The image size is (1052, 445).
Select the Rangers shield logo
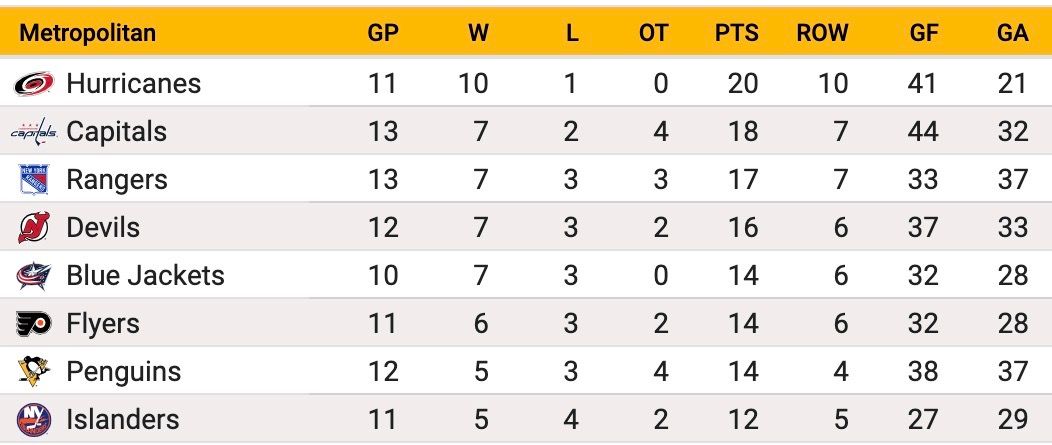(34, 179)
